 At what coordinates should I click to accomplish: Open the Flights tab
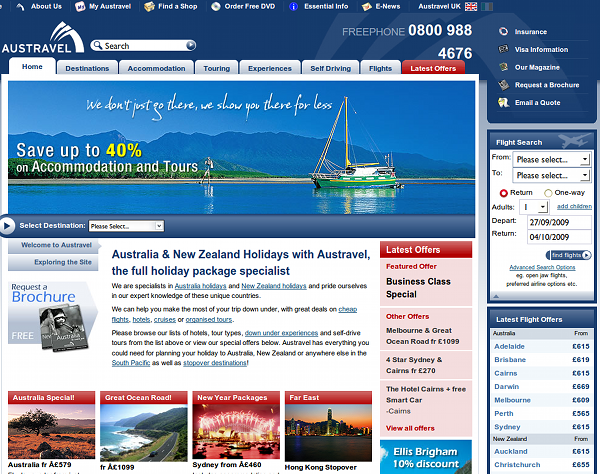[x=380, y=68]
